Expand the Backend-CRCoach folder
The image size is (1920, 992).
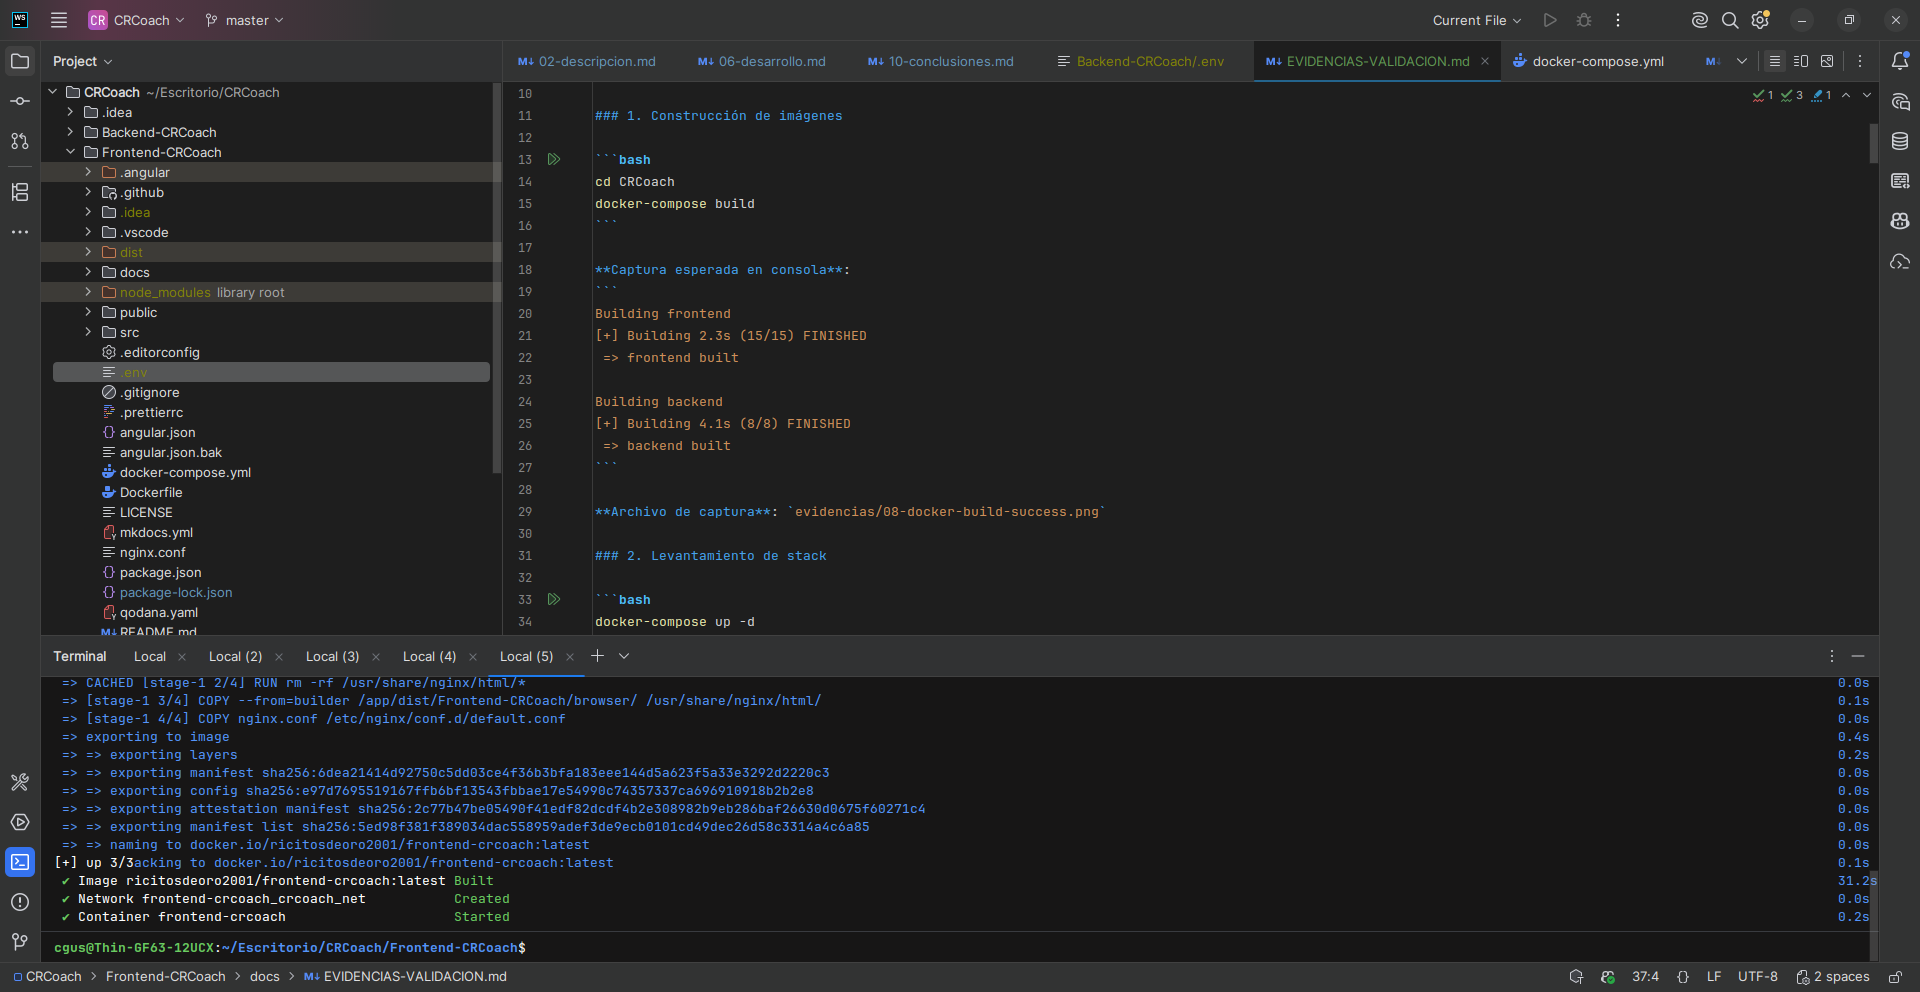point(70,132)
